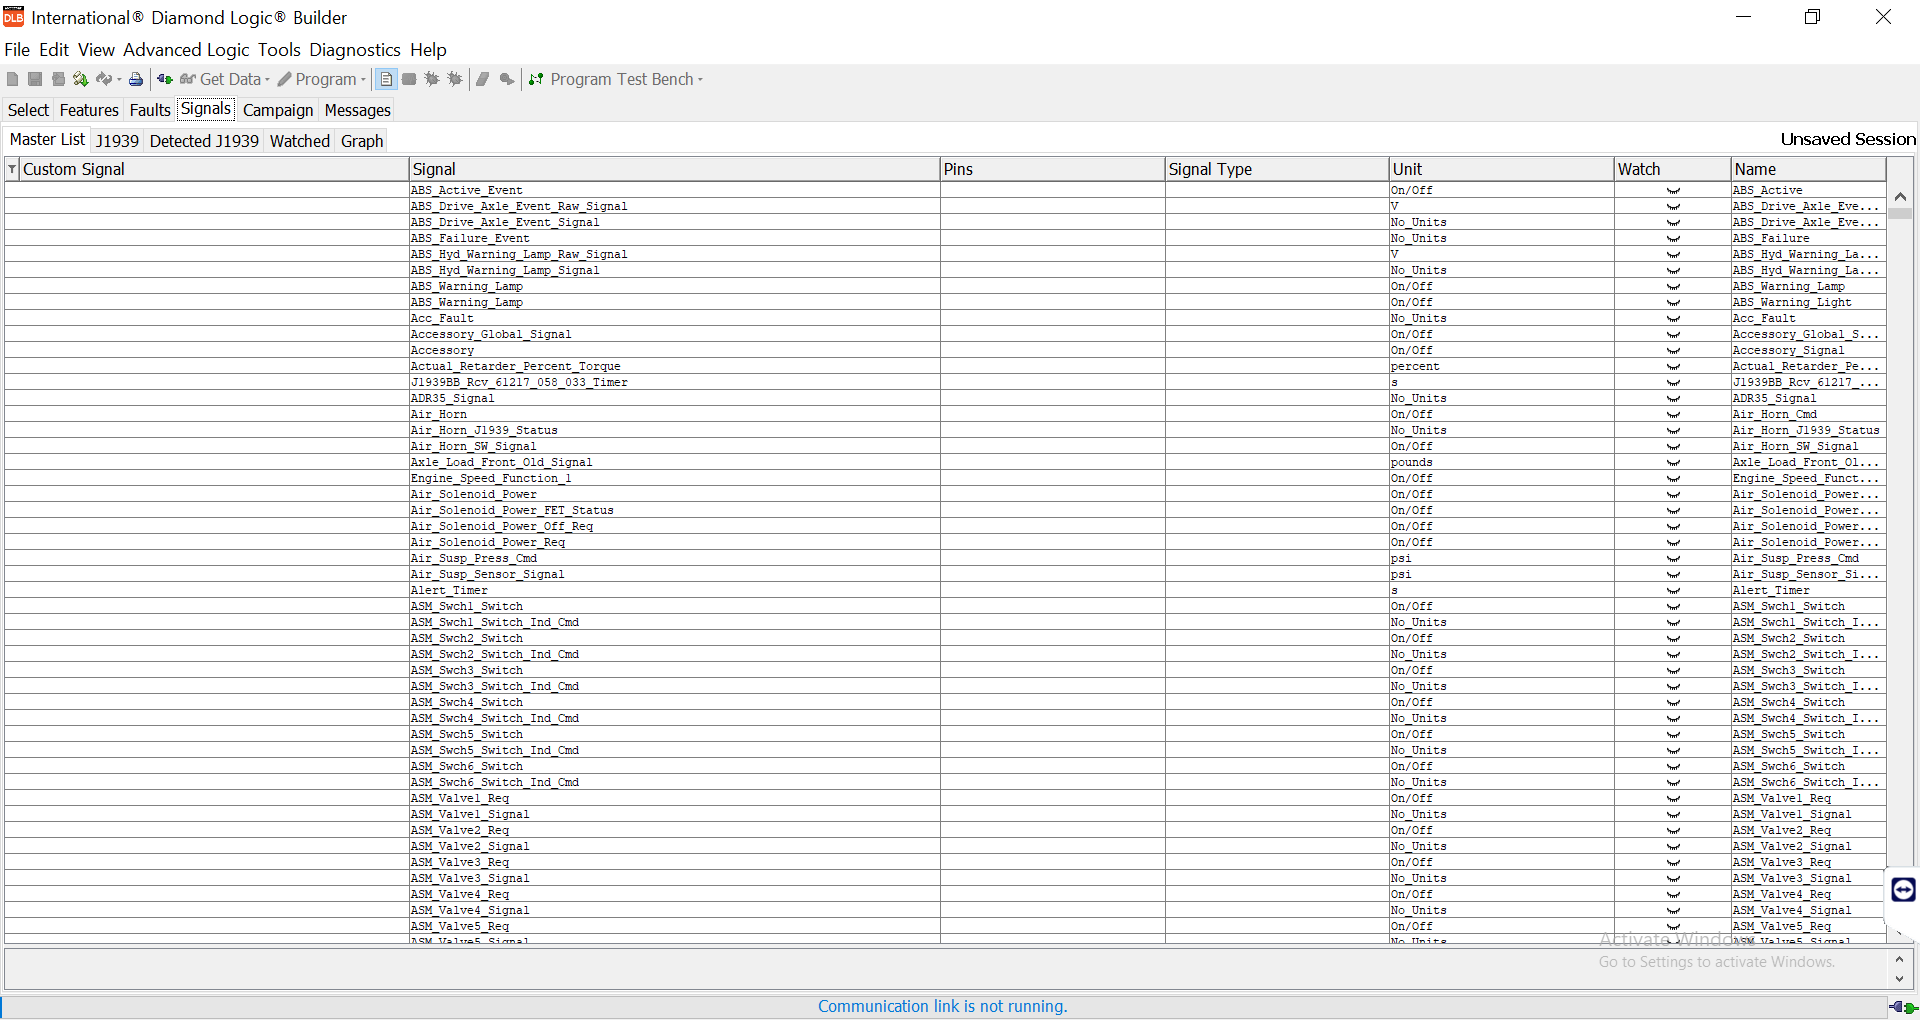The height and width of the screenshot is (1020, 1920).
Task: Click the DLB application icon in title bar
Action: [13, 17]
